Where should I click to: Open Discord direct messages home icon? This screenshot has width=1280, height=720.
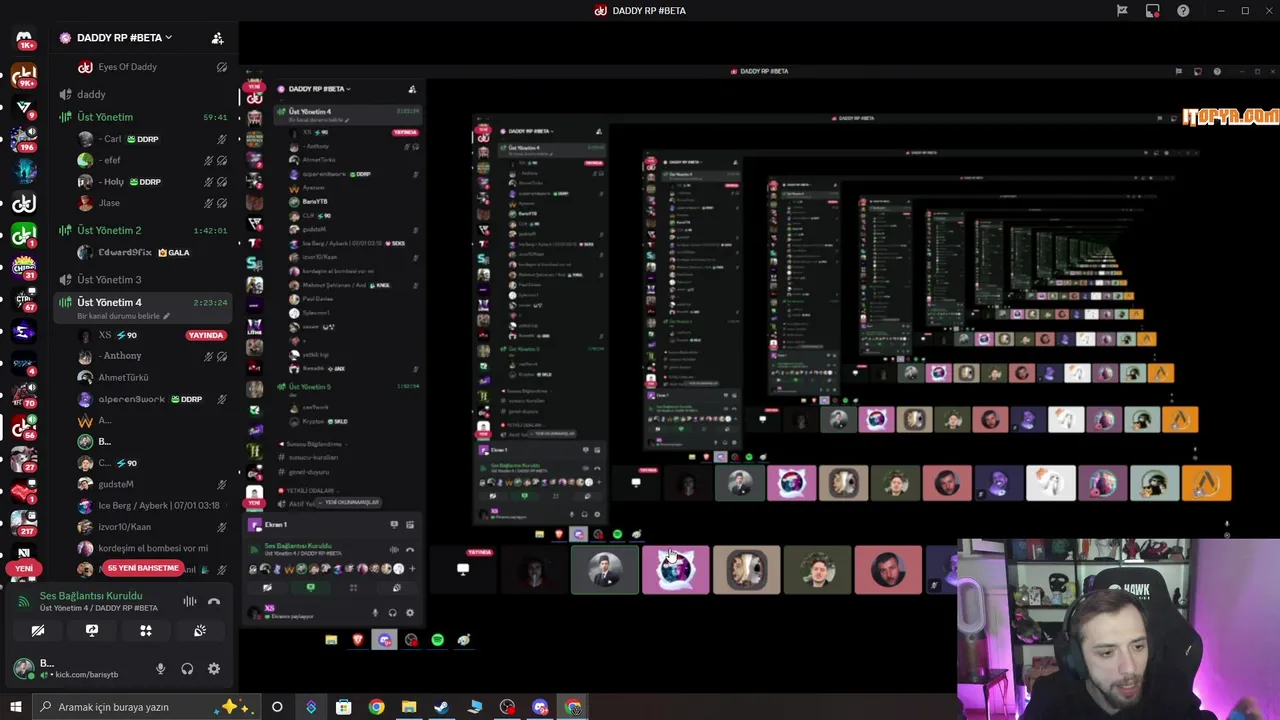pyautogui.click(x=24, y=39)
